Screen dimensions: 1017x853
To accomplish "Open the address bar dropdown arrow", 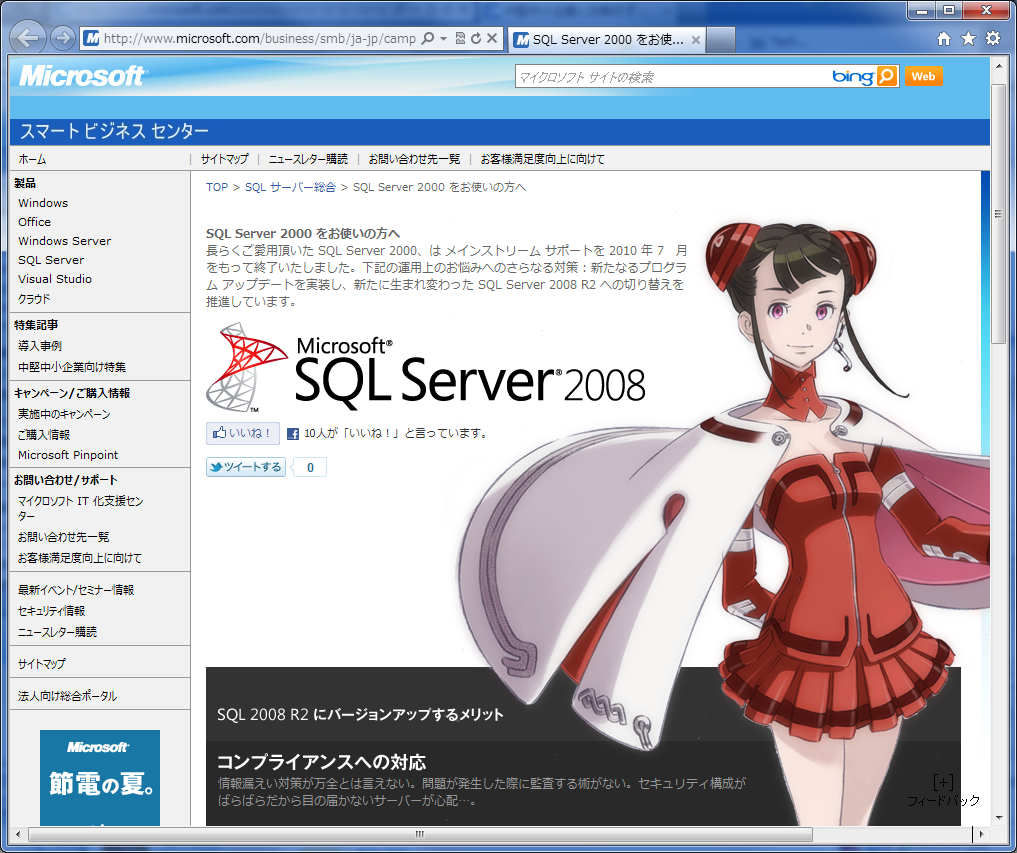I will click(x=444, y=38).
